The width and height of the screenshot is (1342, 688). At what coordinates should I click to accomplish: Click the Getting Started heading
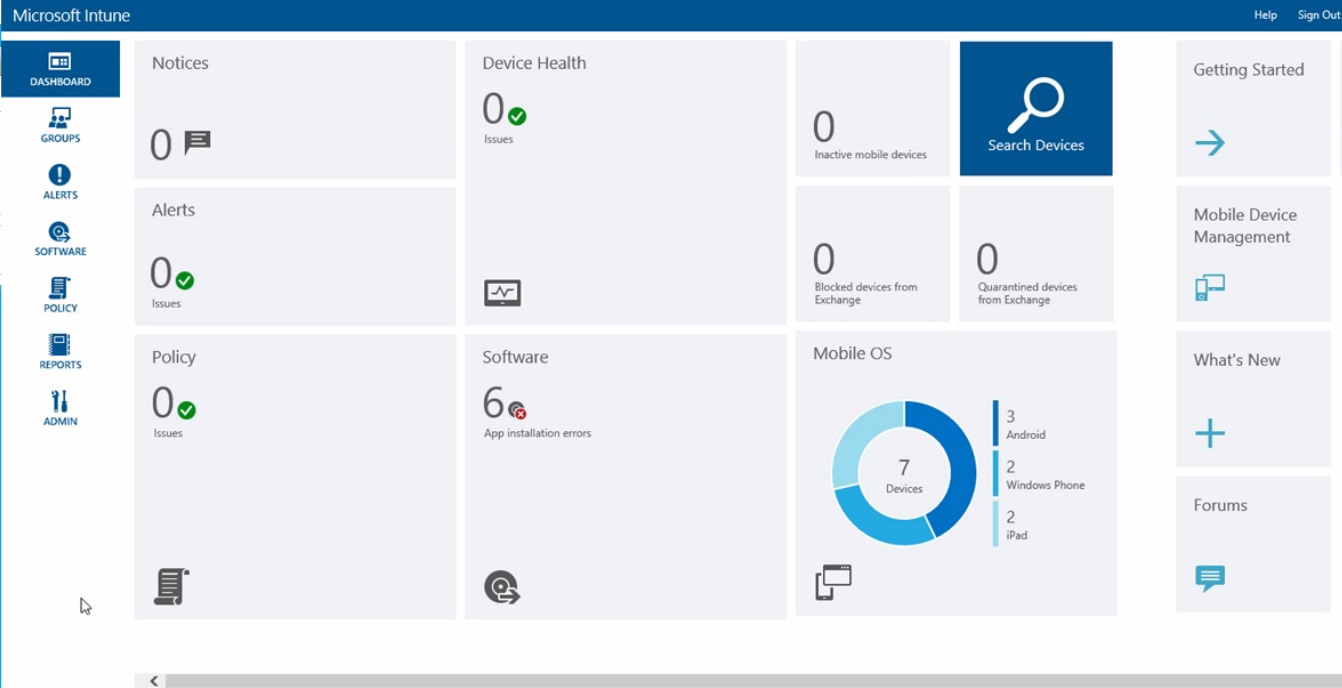(1248, 70)
